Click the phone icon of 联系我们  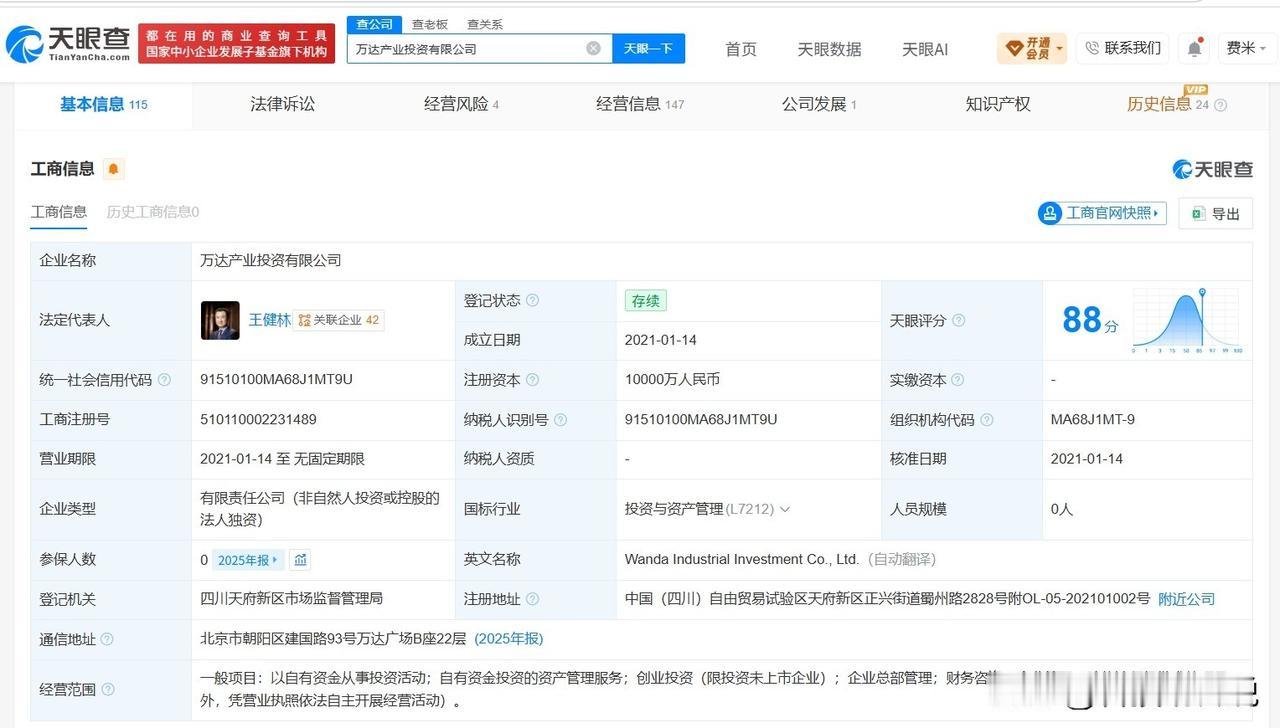point(1092,48)
